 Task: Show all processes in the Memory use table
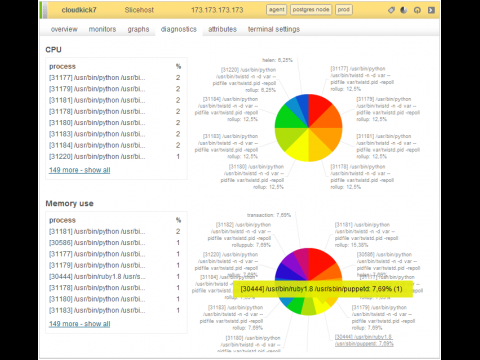(x=79, y=324)
